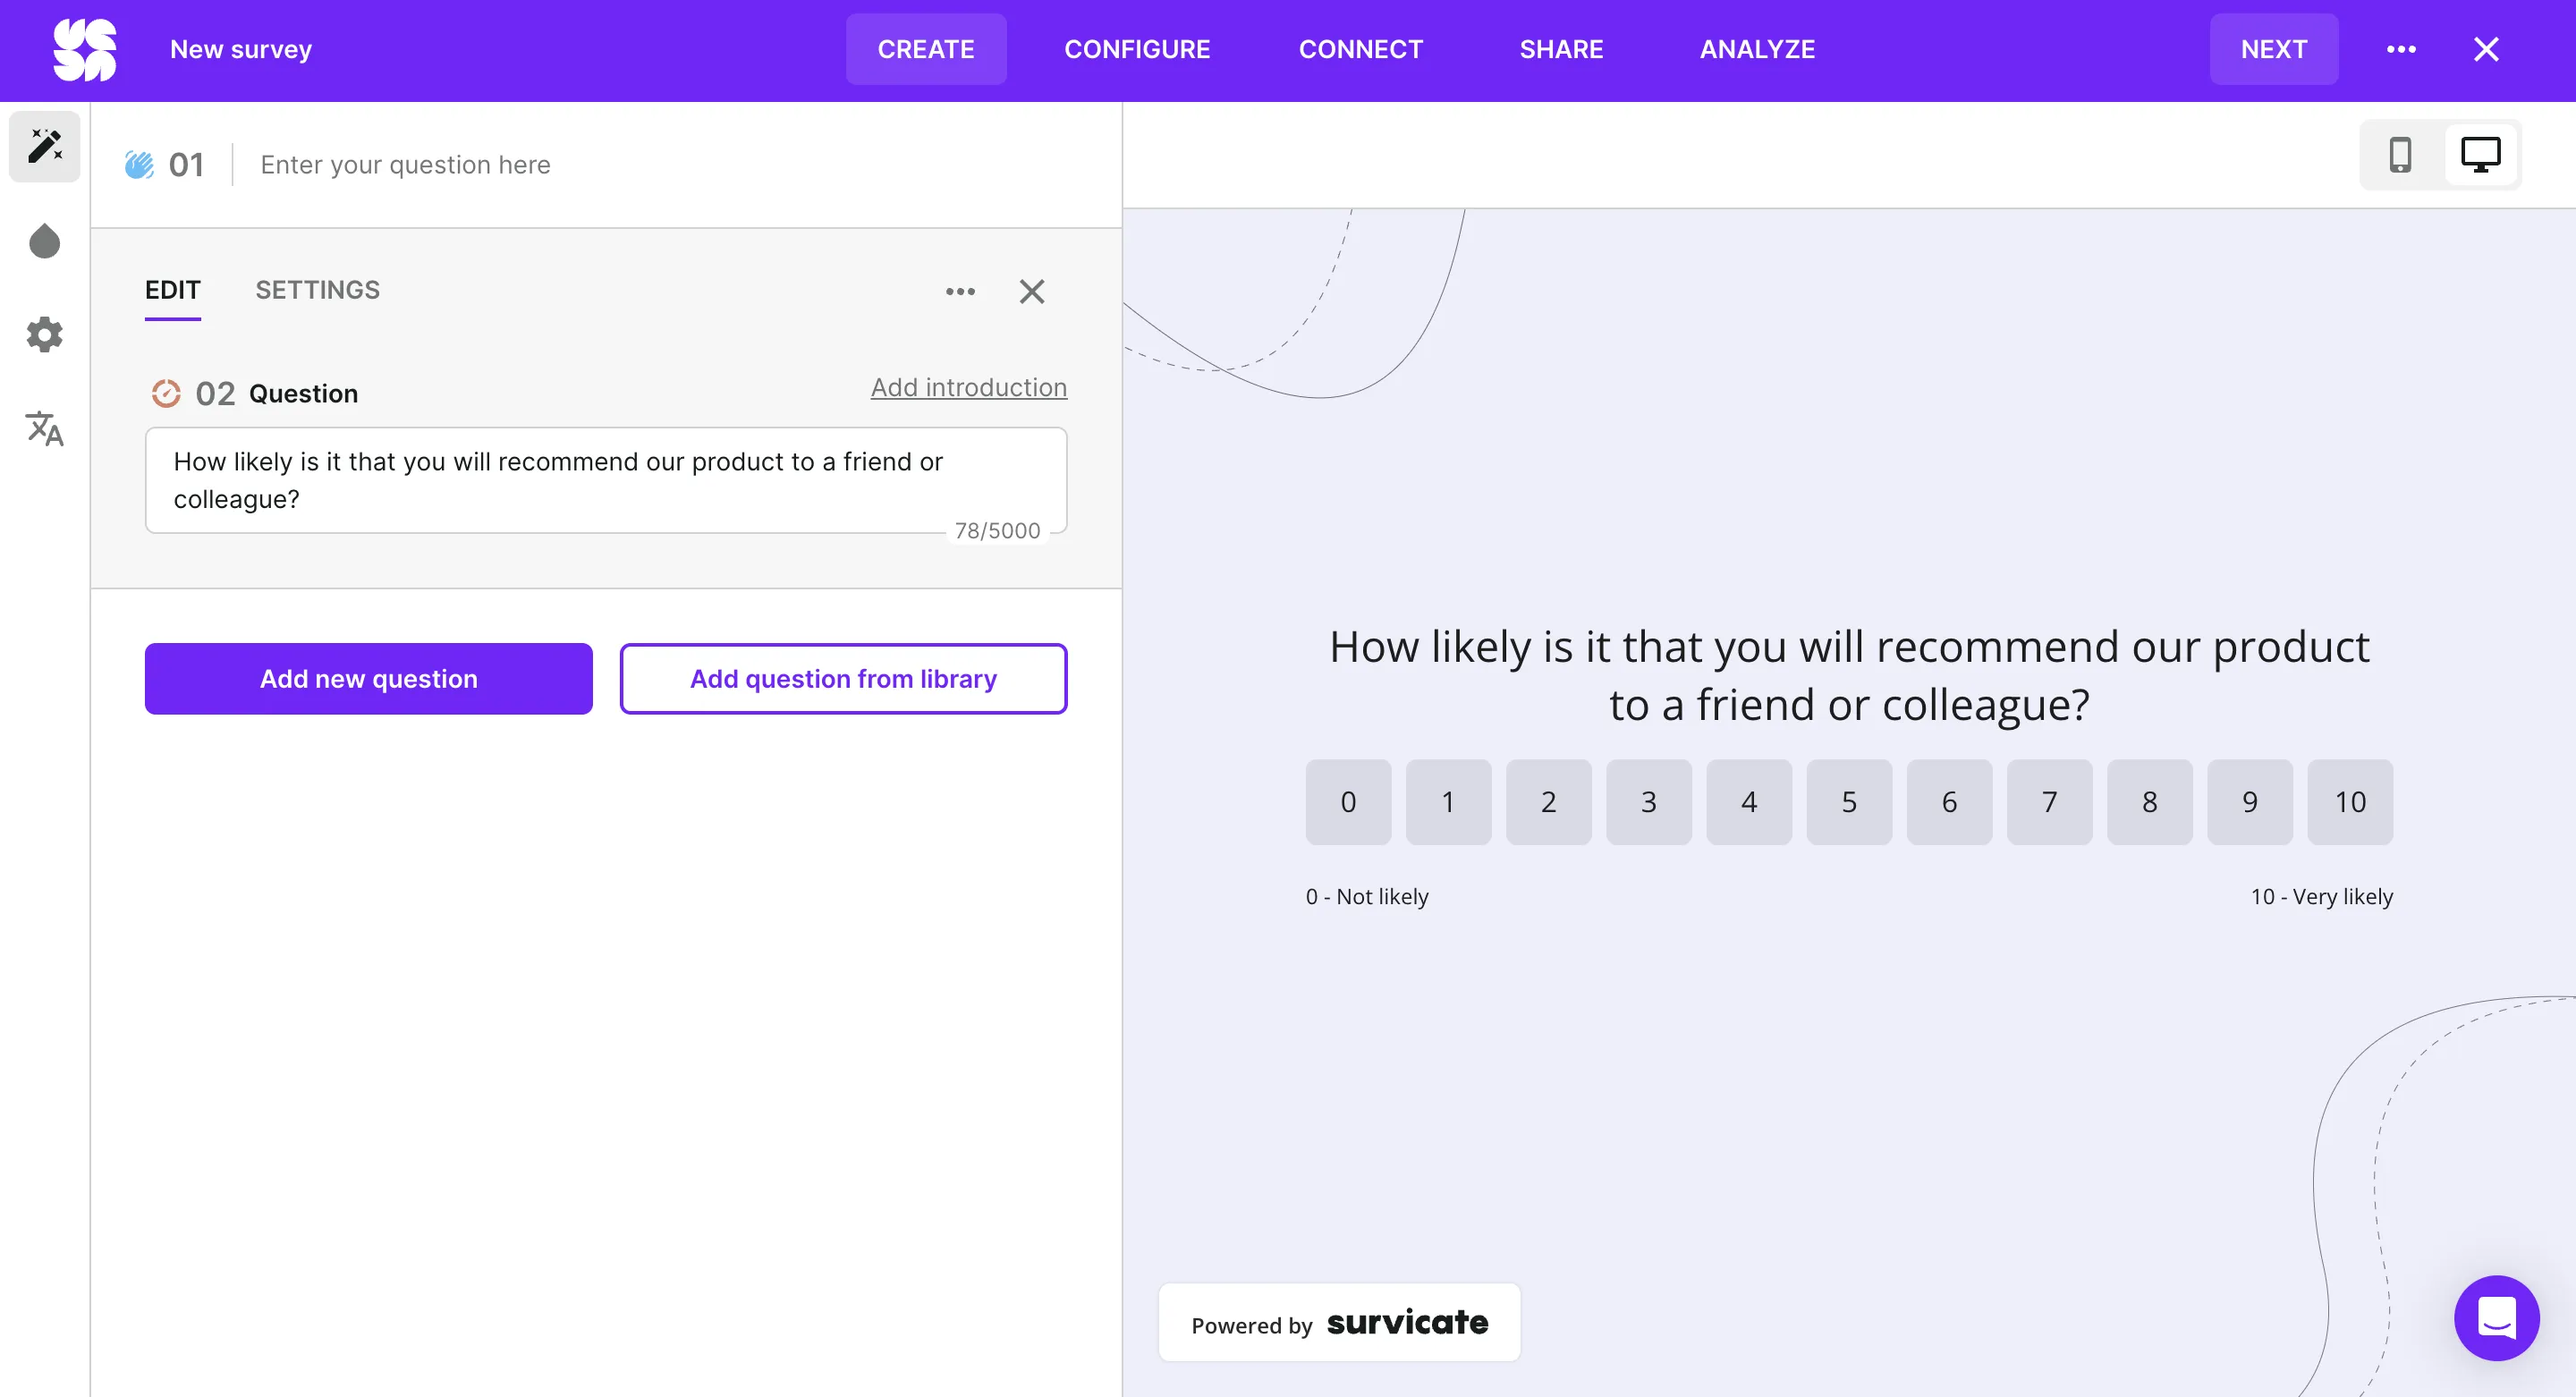Open header more options menu
This screenshot has height=1397, width=2576.
coord(2401,49)
